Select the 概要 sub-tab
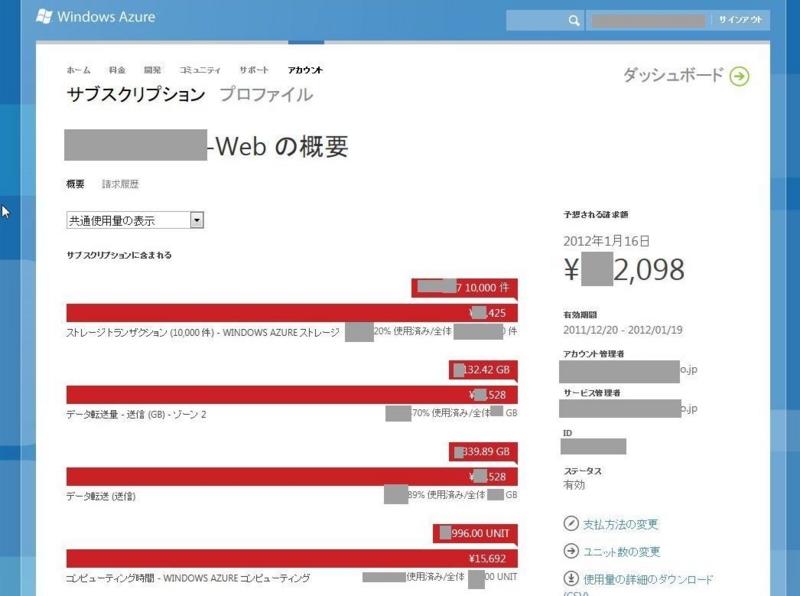Image resolution: width=800 pixels, height=596 pixels. point(75,184)
